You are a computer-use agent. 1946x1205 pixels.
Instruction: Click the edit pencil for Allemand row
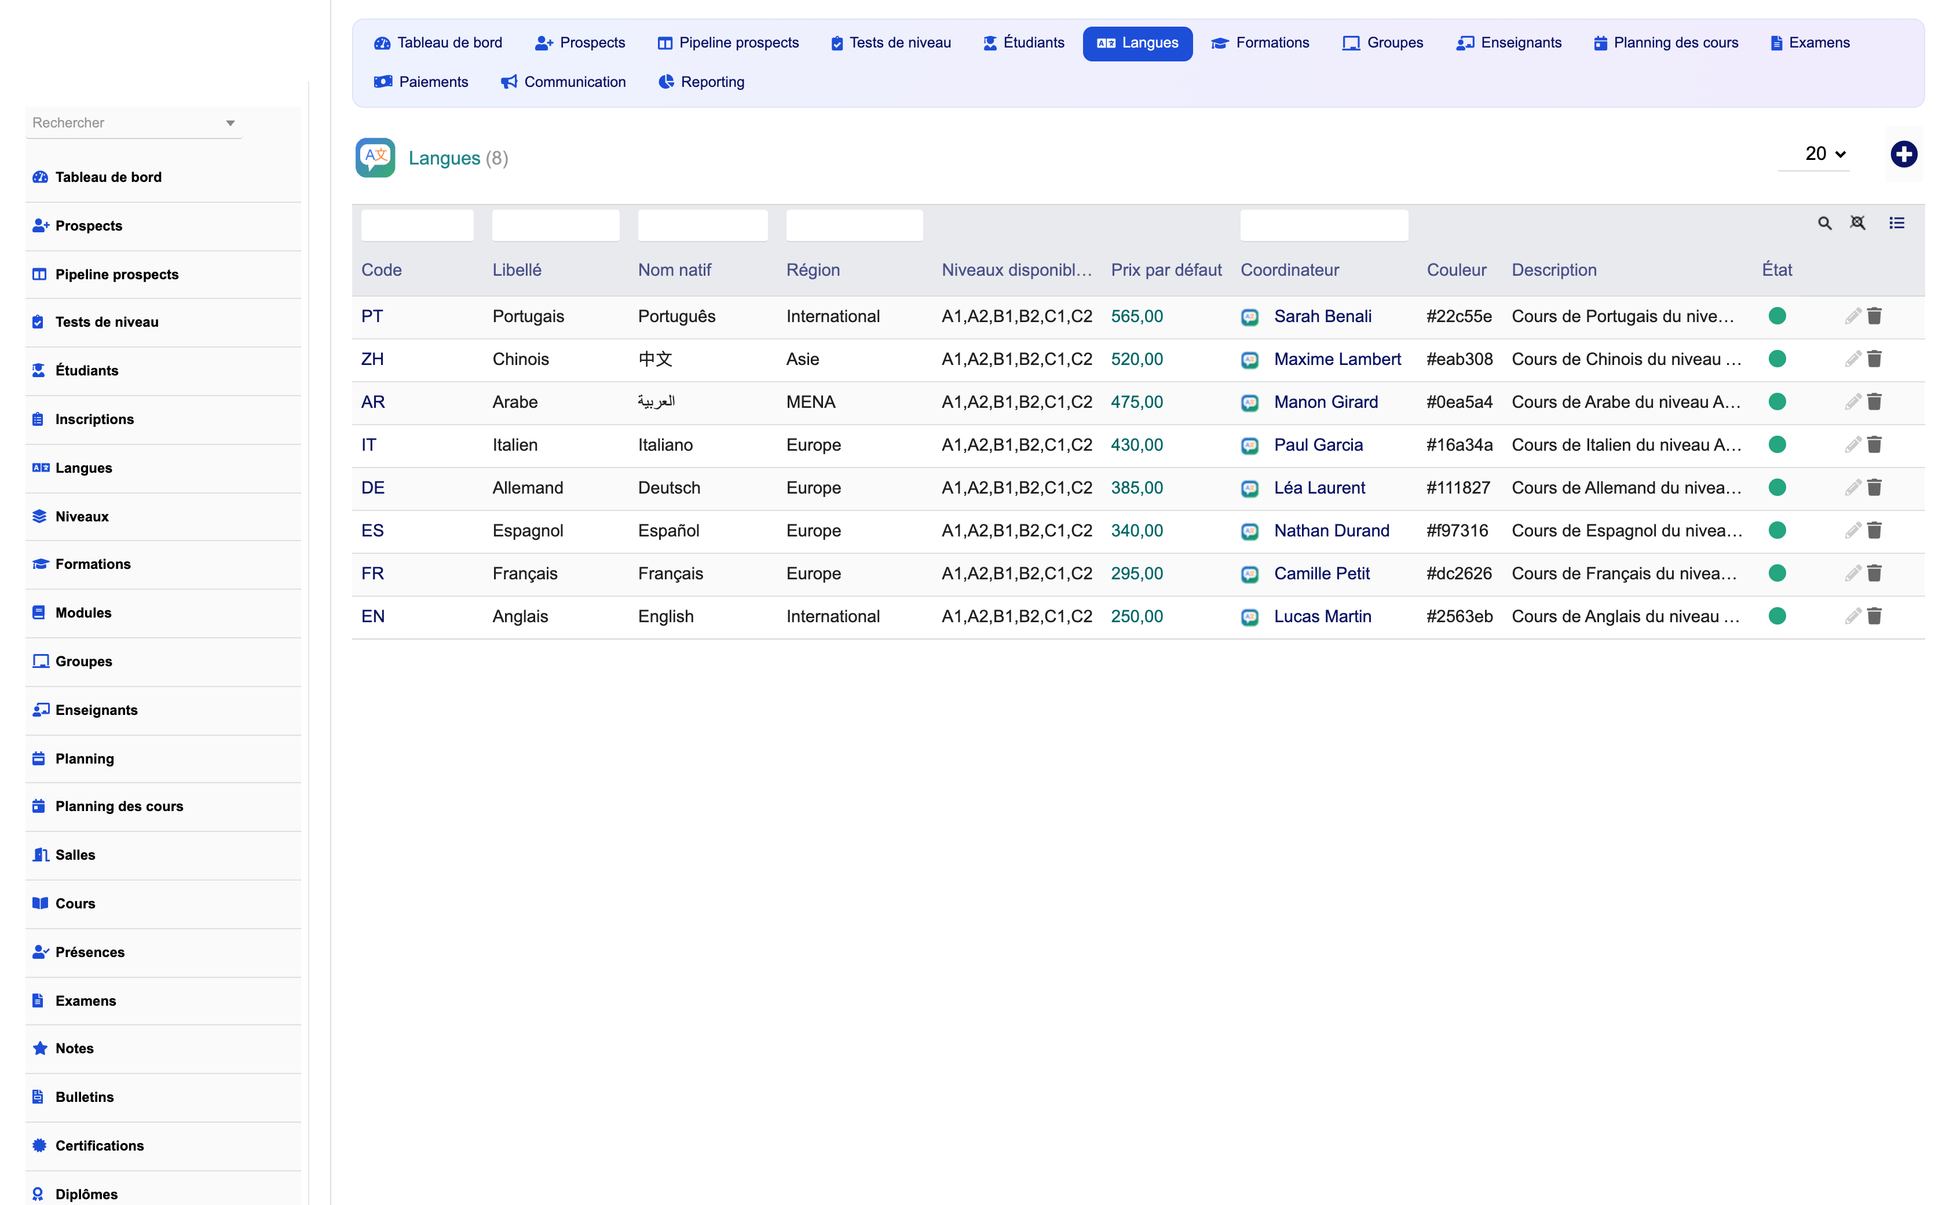pos(1852,488)
